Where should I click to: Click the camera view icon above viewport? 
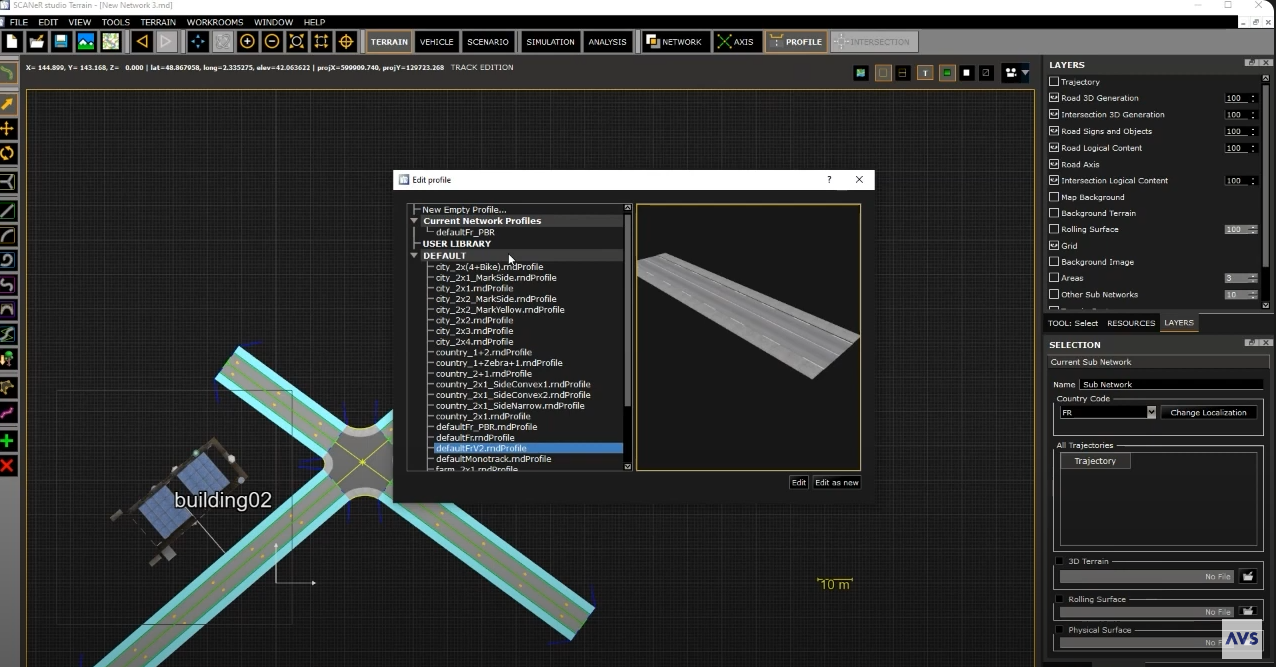(1012, 72)
